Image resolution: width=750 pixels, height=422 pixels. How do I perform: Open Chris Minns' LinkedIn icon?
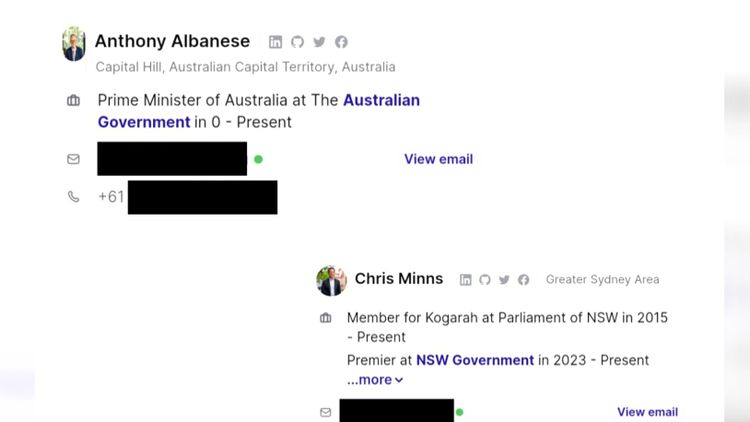tap(465, 280)
